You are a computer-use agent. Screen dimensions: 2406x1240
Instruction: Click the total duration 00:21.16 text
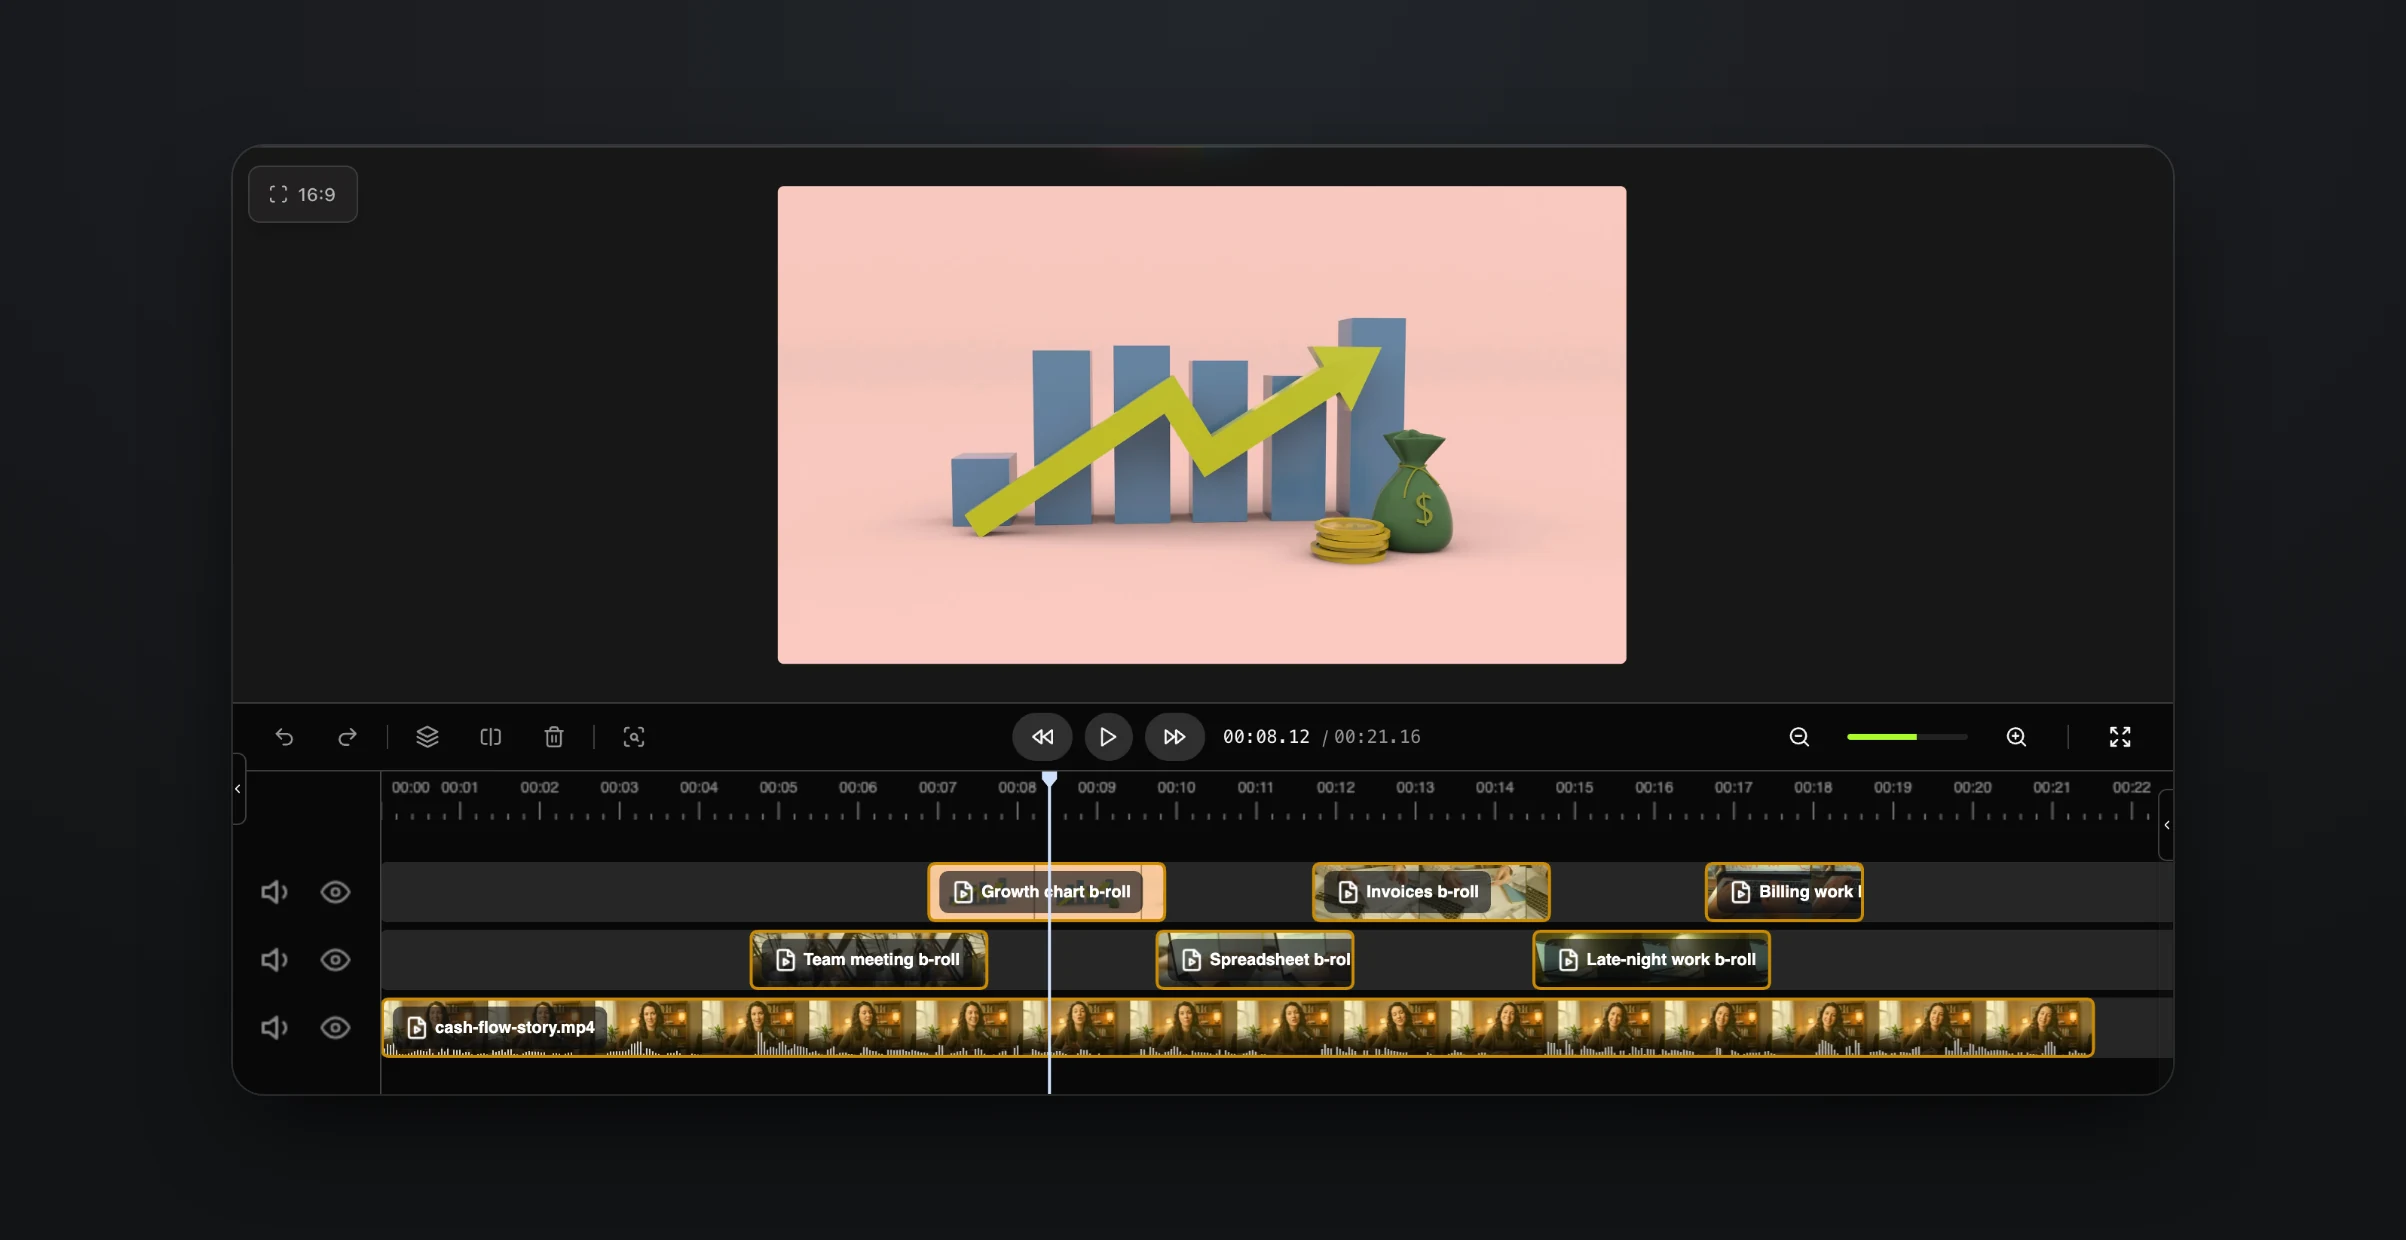tap(1377, 737)
